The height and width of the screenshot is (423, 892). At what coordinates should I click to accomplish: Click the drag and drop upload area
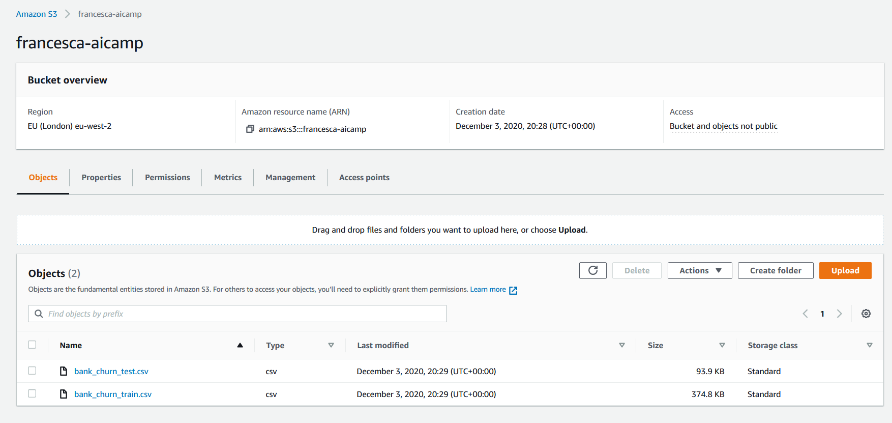tap(449, 230)
